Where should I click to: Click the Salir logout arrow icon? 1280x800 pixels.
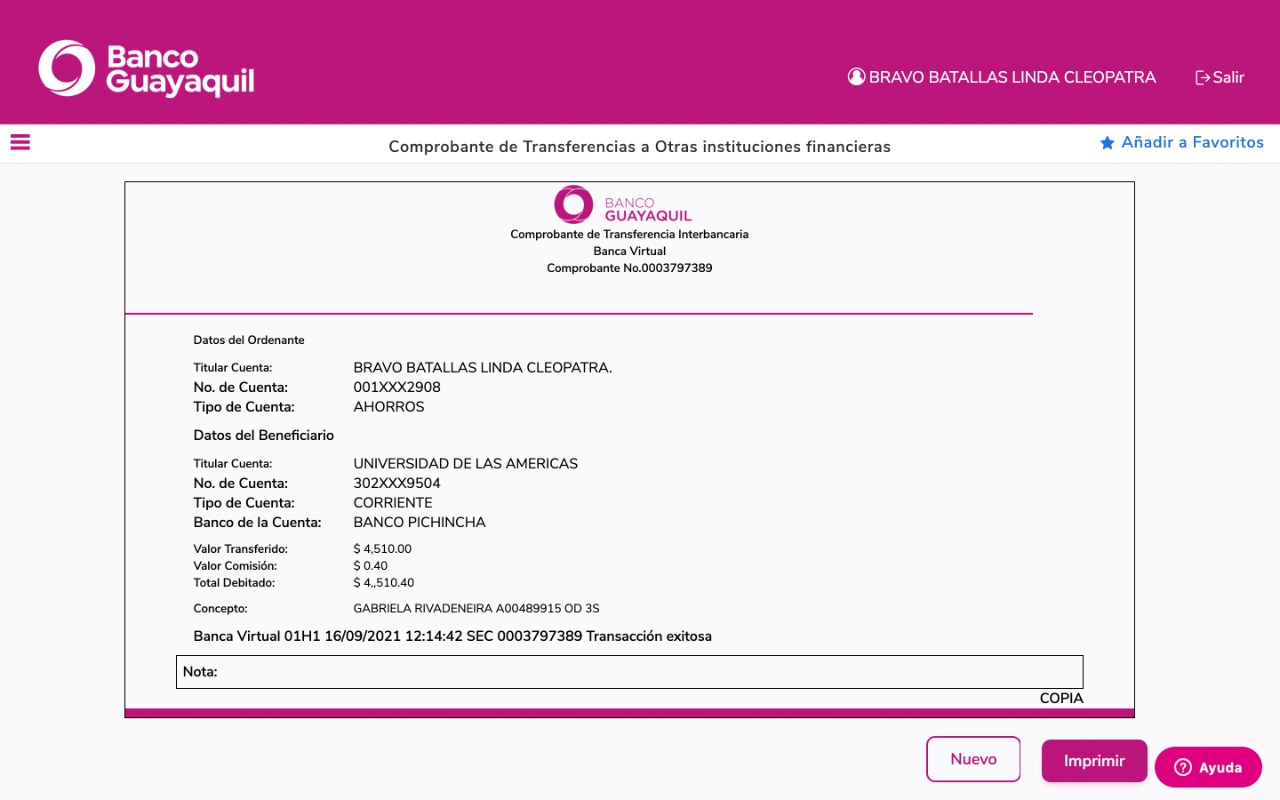(x=1203, y=78)
